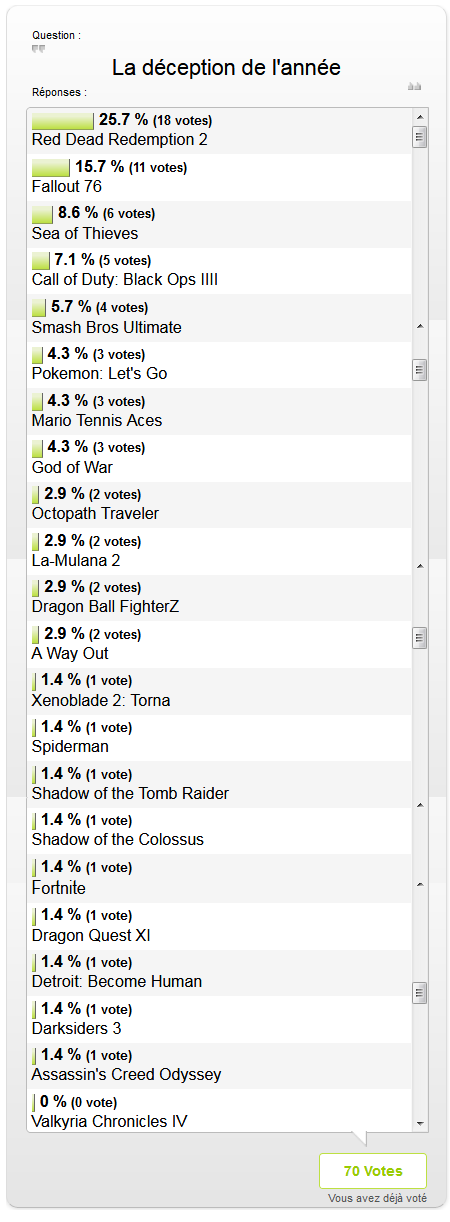450x1222 pixels.
Task: Select the Octopath Traveler answer
Action: tap(219, 504)
